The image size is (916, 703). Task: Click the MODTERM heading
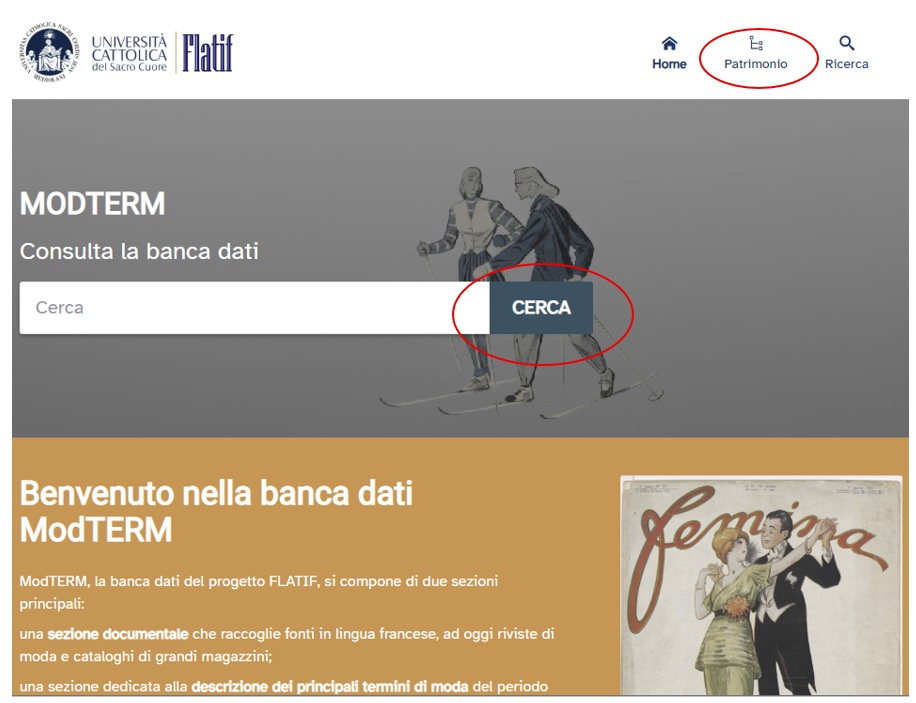tap(92, 204)
